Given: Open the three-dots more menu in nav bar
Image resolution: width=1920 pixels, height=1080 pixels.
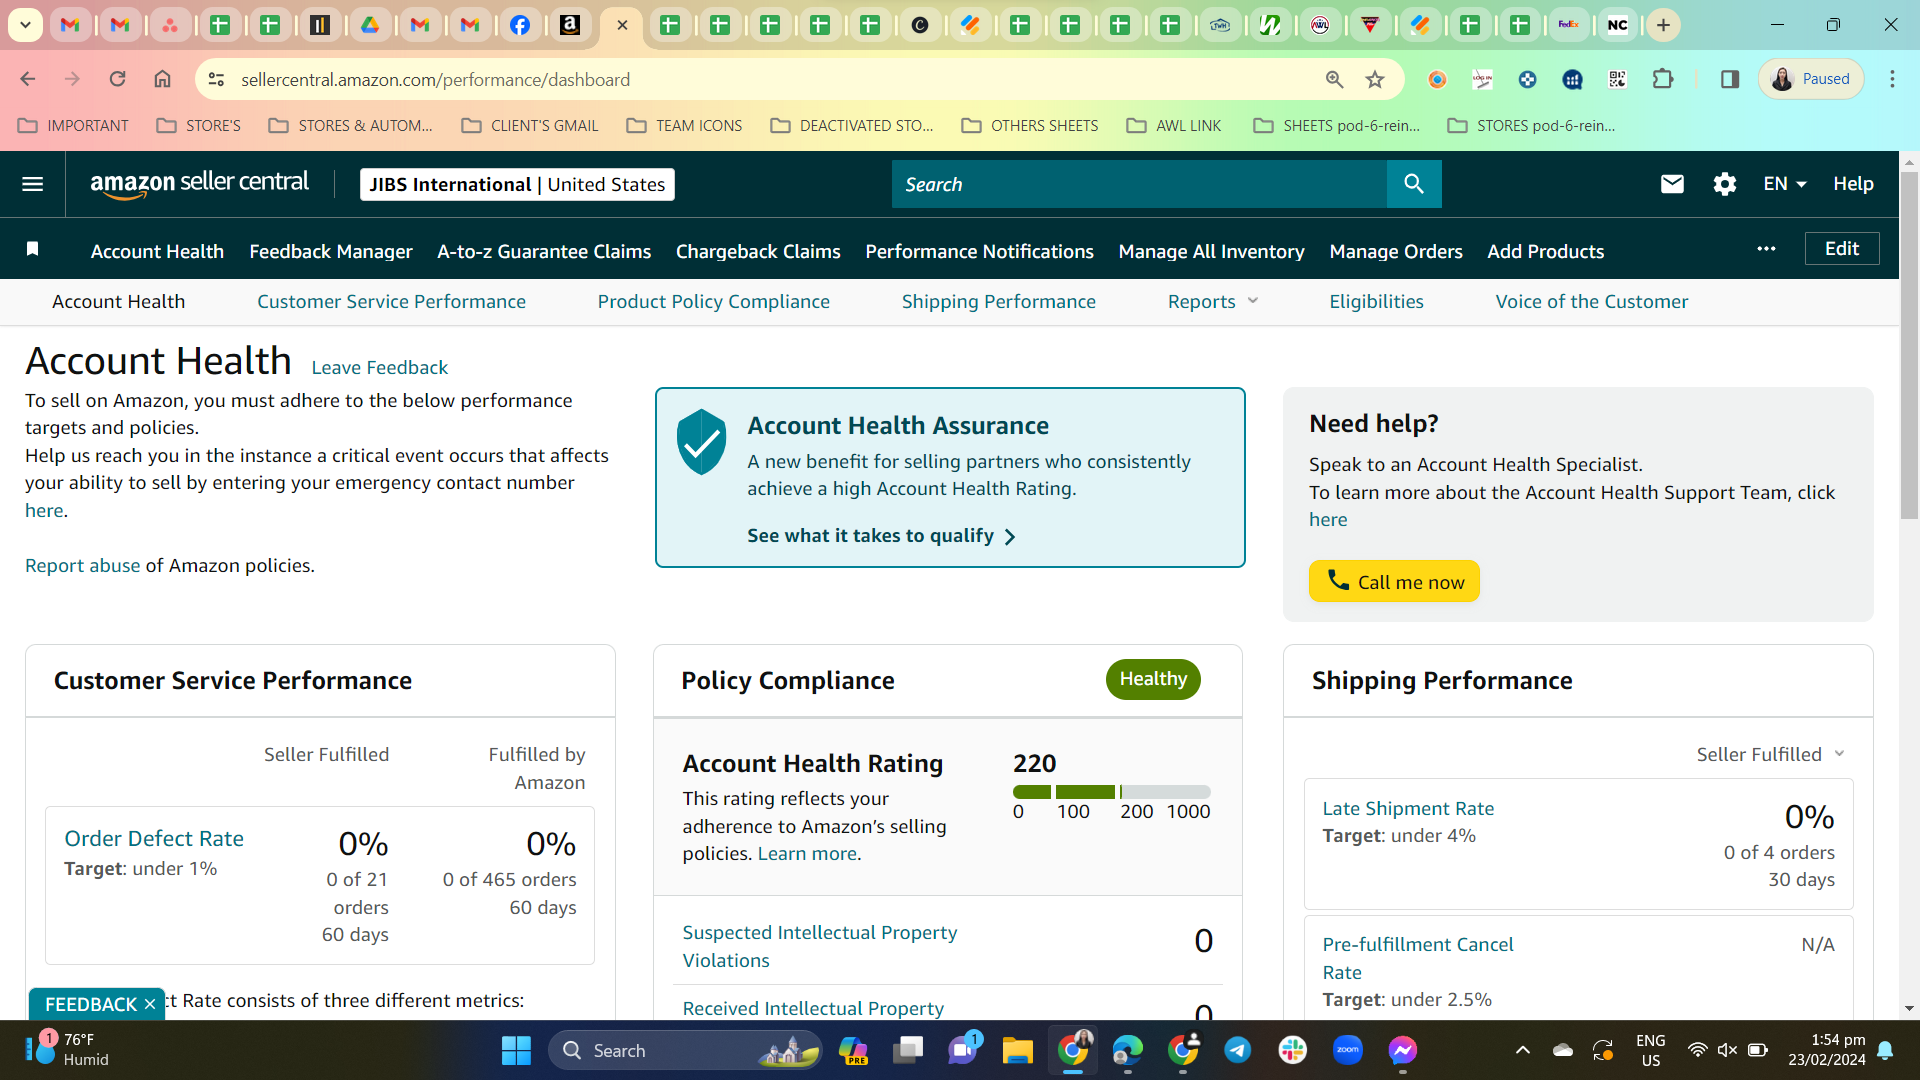Looking at the screenshot, I should click(x=1766, y=249).
